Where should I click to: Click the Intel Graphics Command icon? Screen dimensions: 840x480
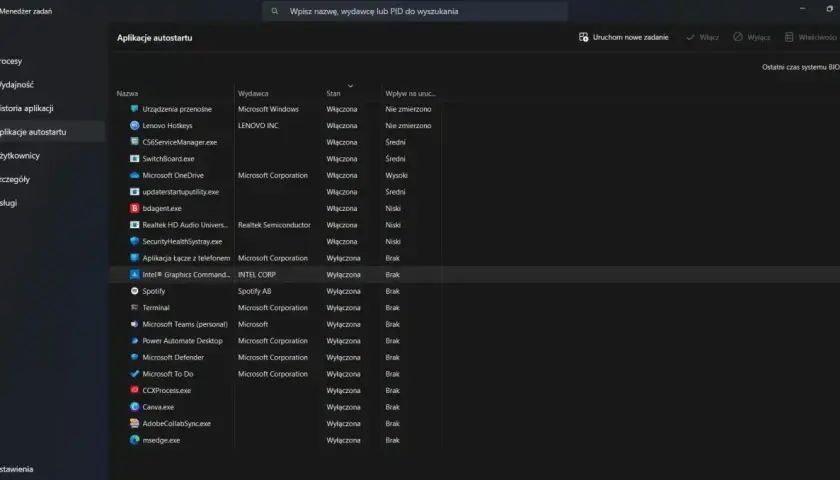coord(134,274)
